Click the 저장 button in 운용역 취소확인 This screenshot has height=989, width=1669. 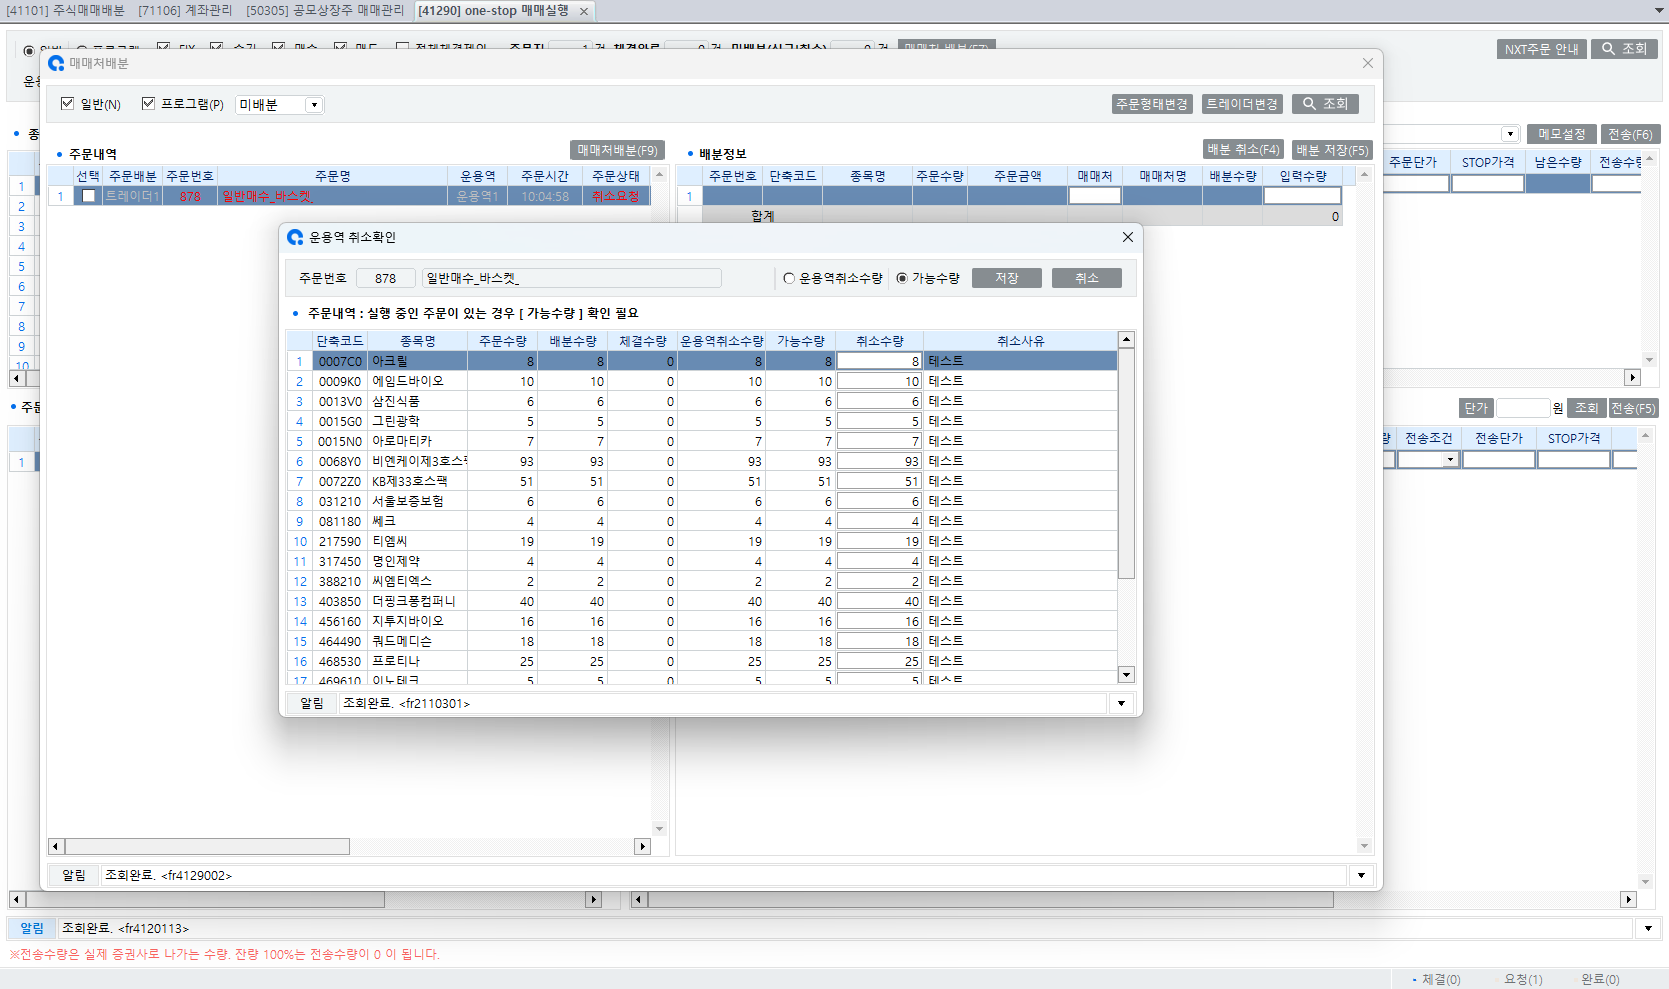pyautogui.click(x=1007, y=278)
